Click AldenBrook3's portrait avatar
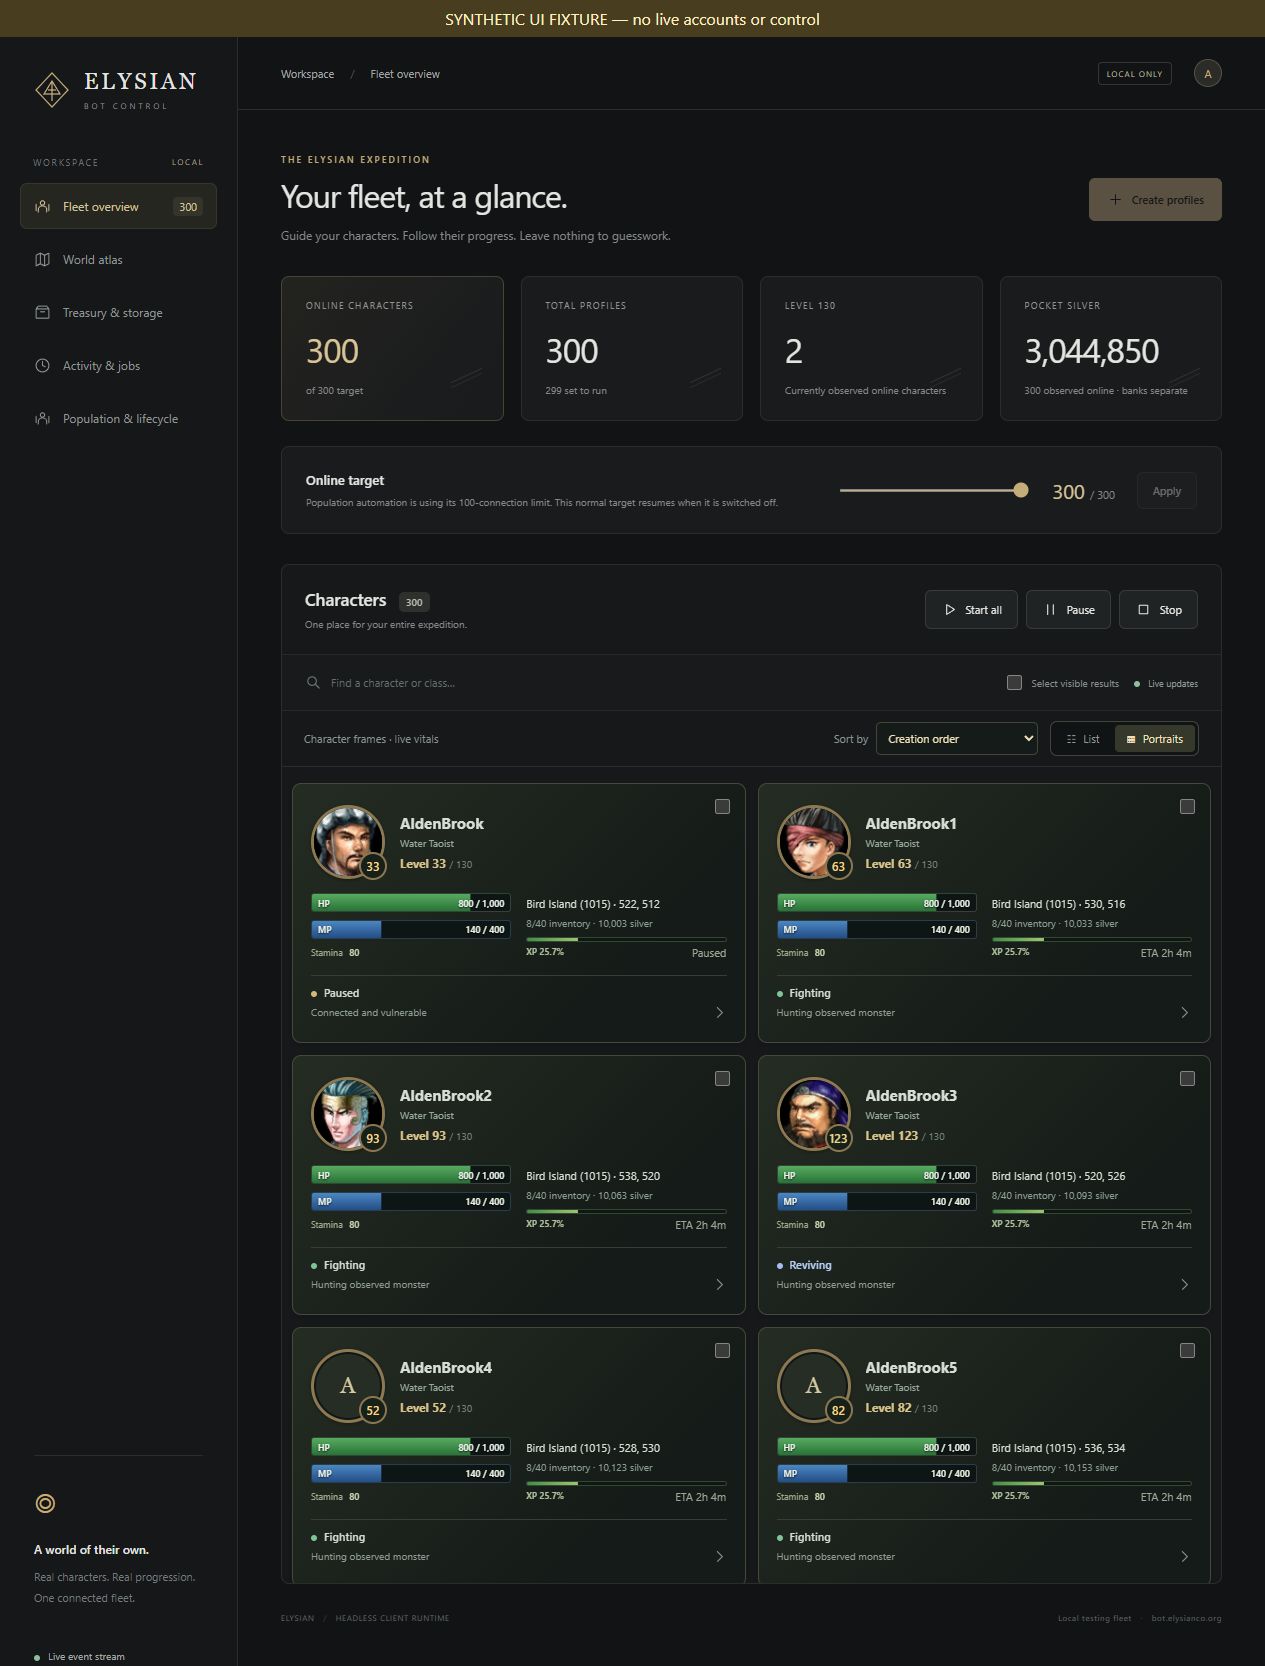The height and width of the screenshot is (1666, 1265). [x=813, y=1114]
